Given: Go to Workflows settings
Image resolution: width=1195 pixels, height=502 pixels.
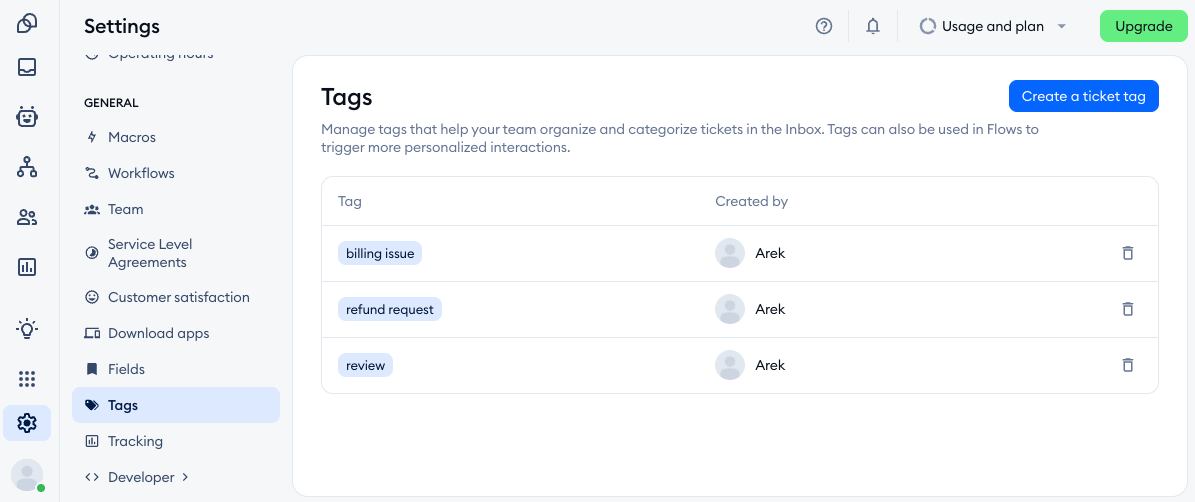Looking at the screenshot, I should coord(140,173).
